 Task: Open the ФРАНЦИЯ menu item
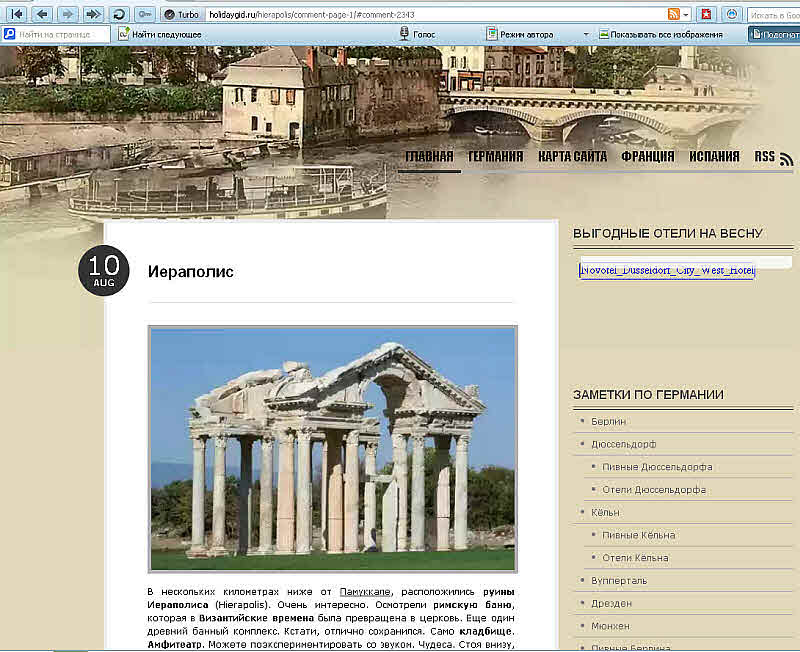coord(647,156)
